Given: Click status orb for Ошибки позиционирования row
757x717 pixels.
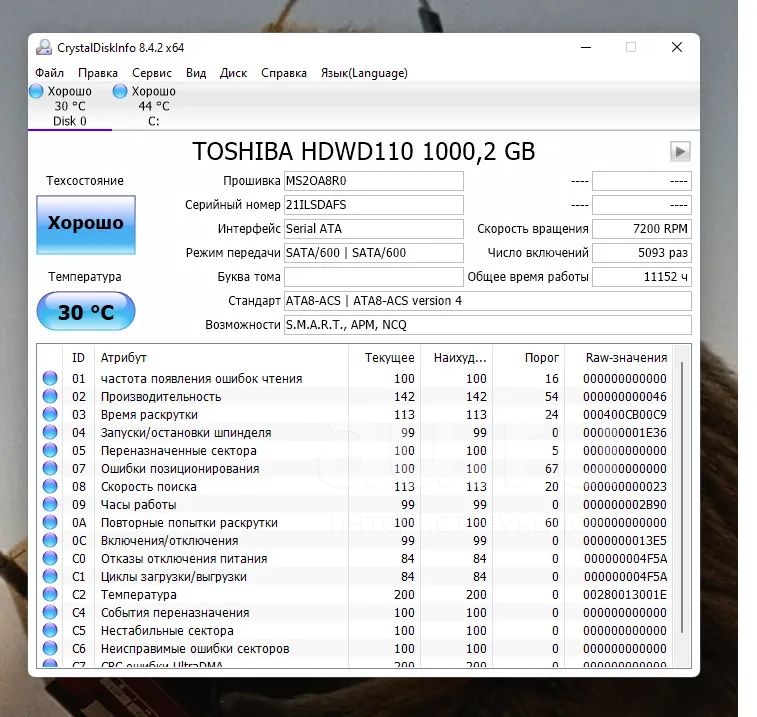Looking at the screenshot, I should point(50,468).
